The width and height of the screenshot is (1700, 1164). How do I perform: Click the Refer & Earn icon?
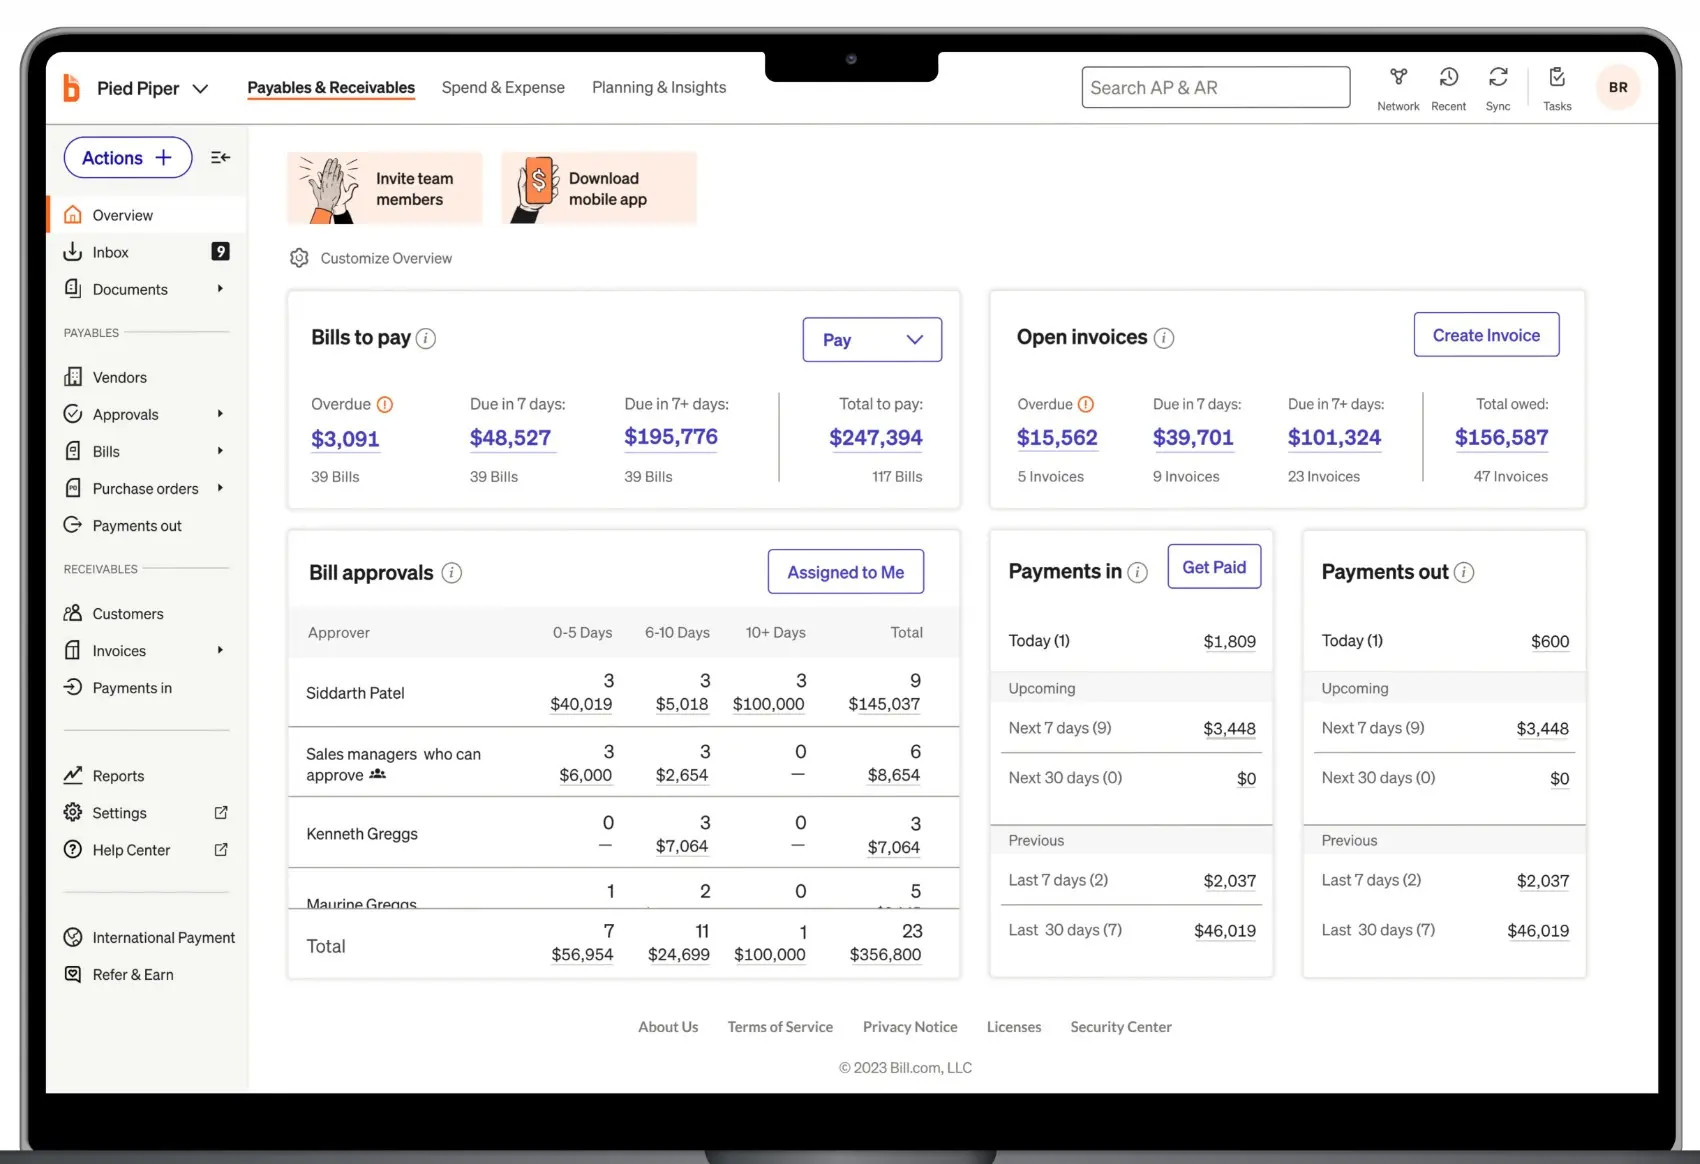point(73,974)
